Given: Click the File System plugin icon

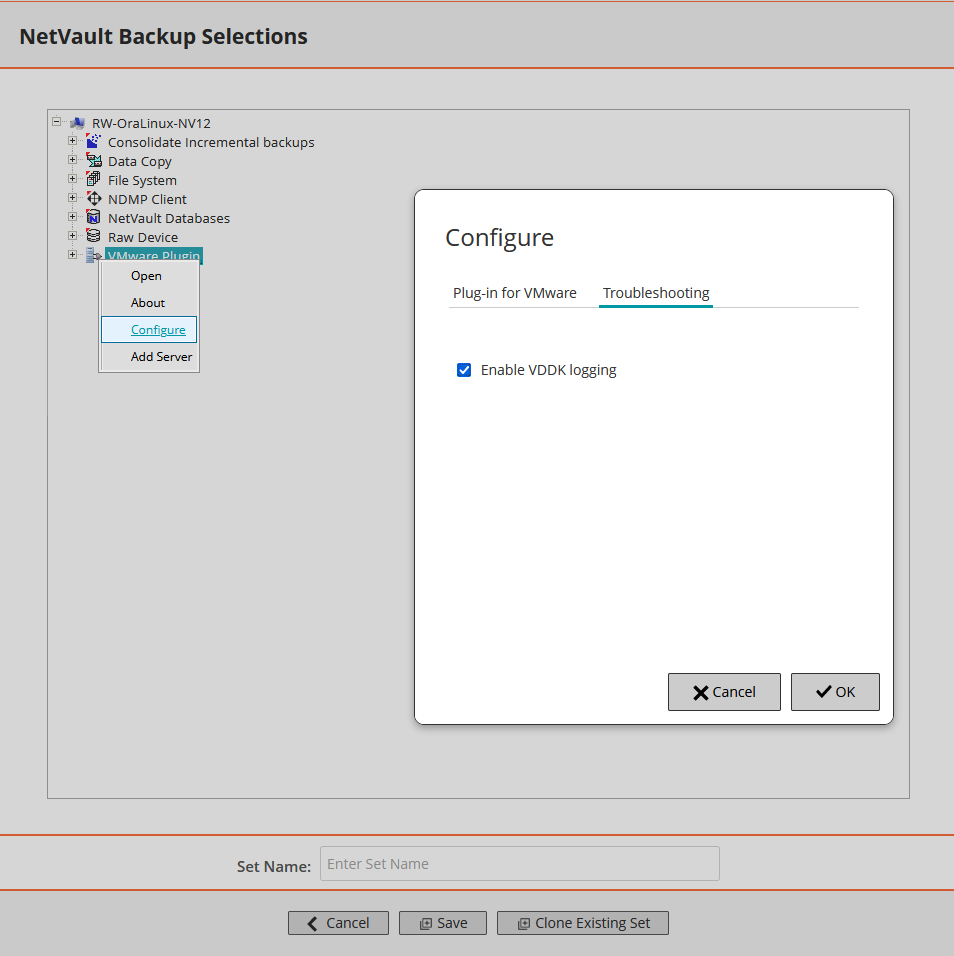Looking at the screenshot, I should tap(93, 179).
